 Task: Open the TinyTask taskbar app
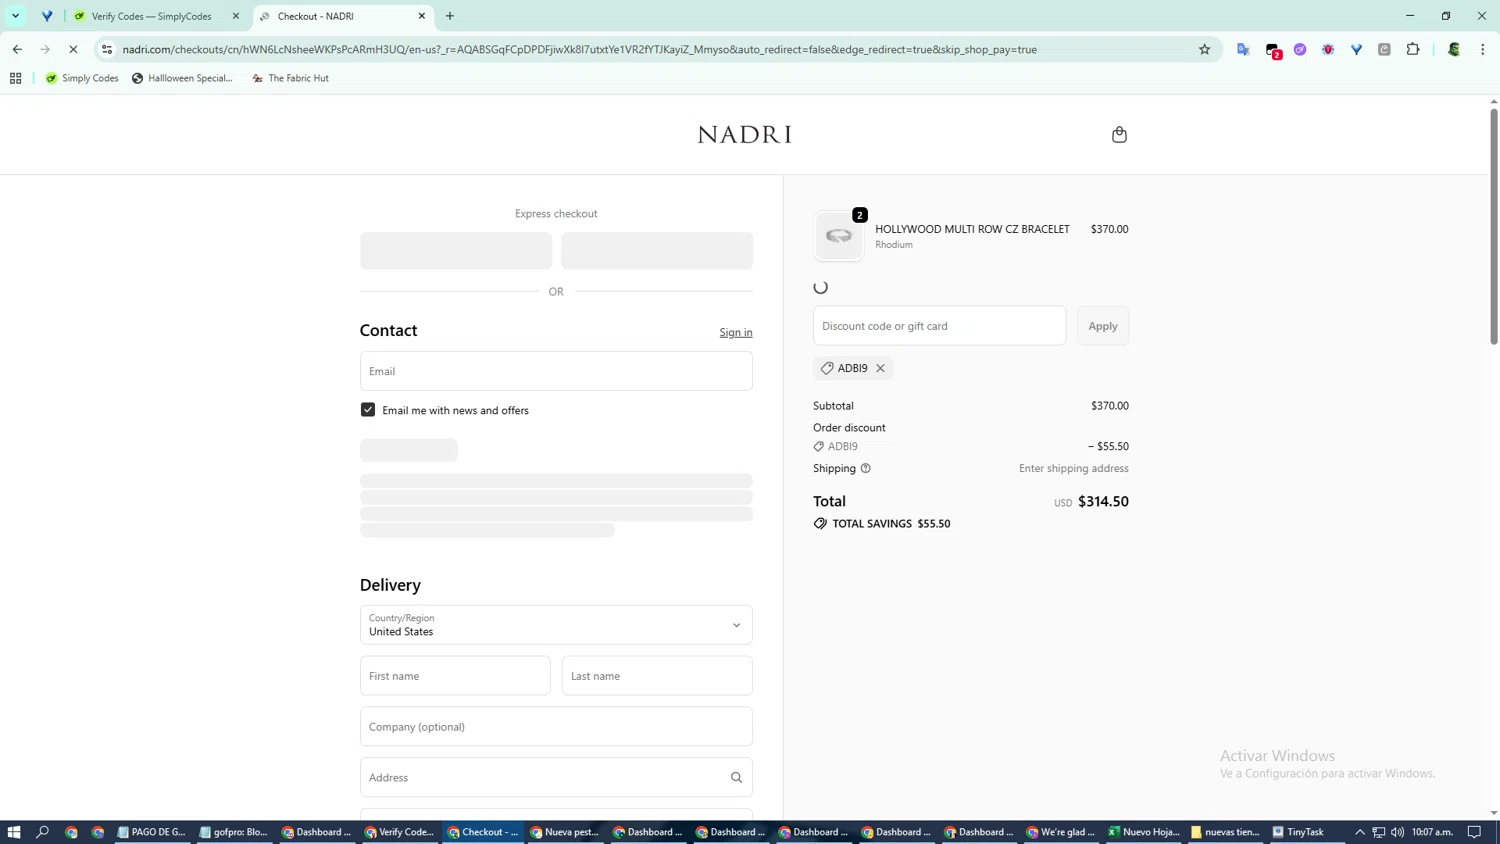(1298, 832)
